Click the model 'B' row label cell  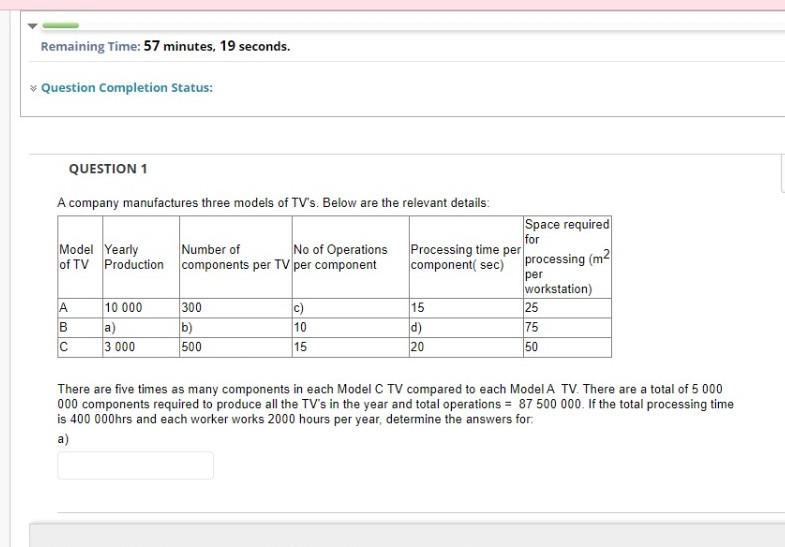[x=80, y=328]
